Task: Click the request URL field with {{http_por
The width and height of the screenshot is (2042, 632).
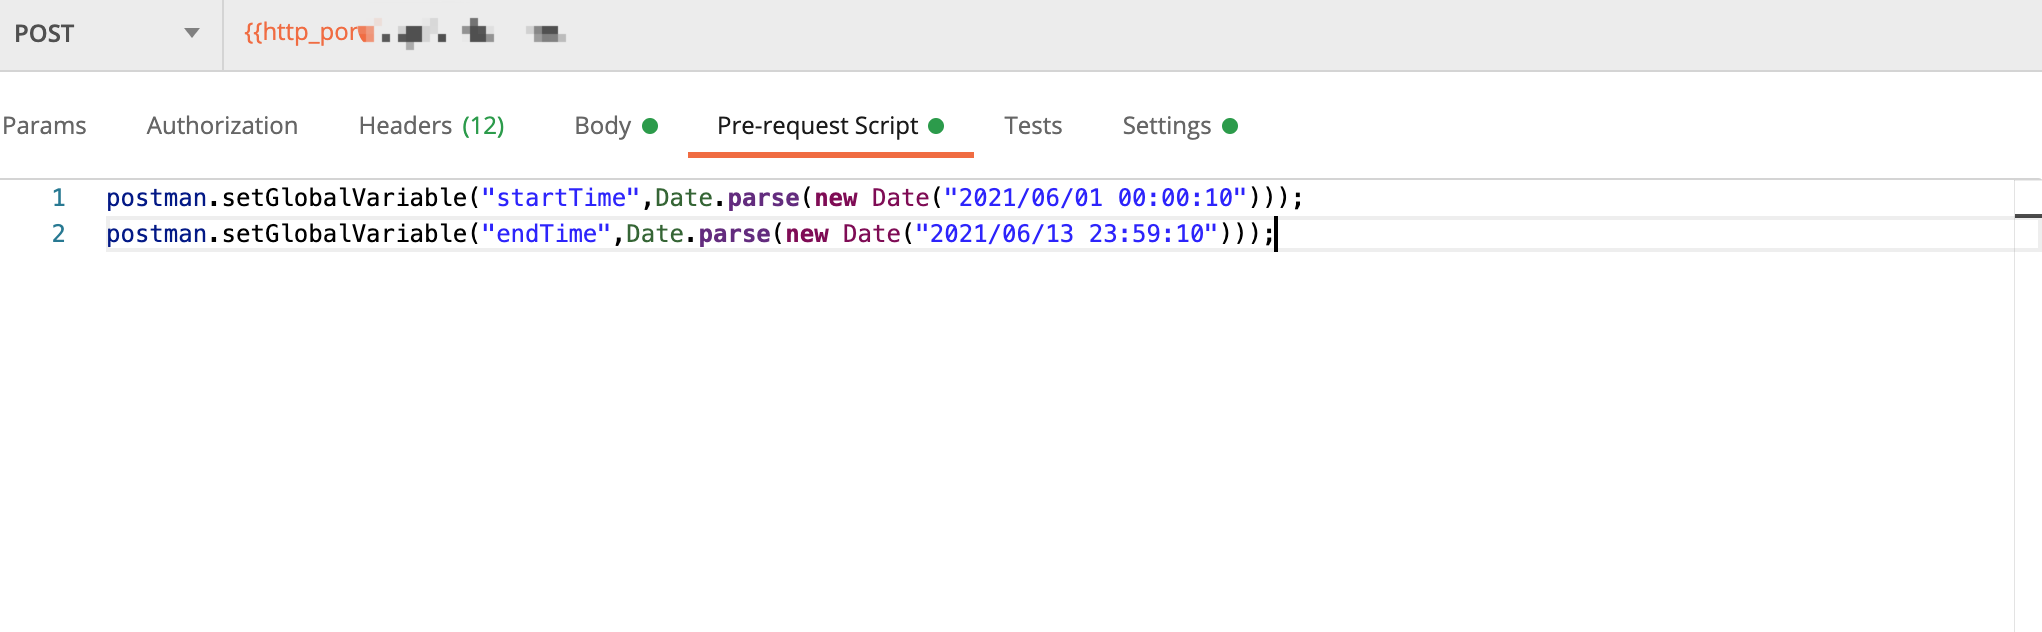Action: [x=1132, y=34]
